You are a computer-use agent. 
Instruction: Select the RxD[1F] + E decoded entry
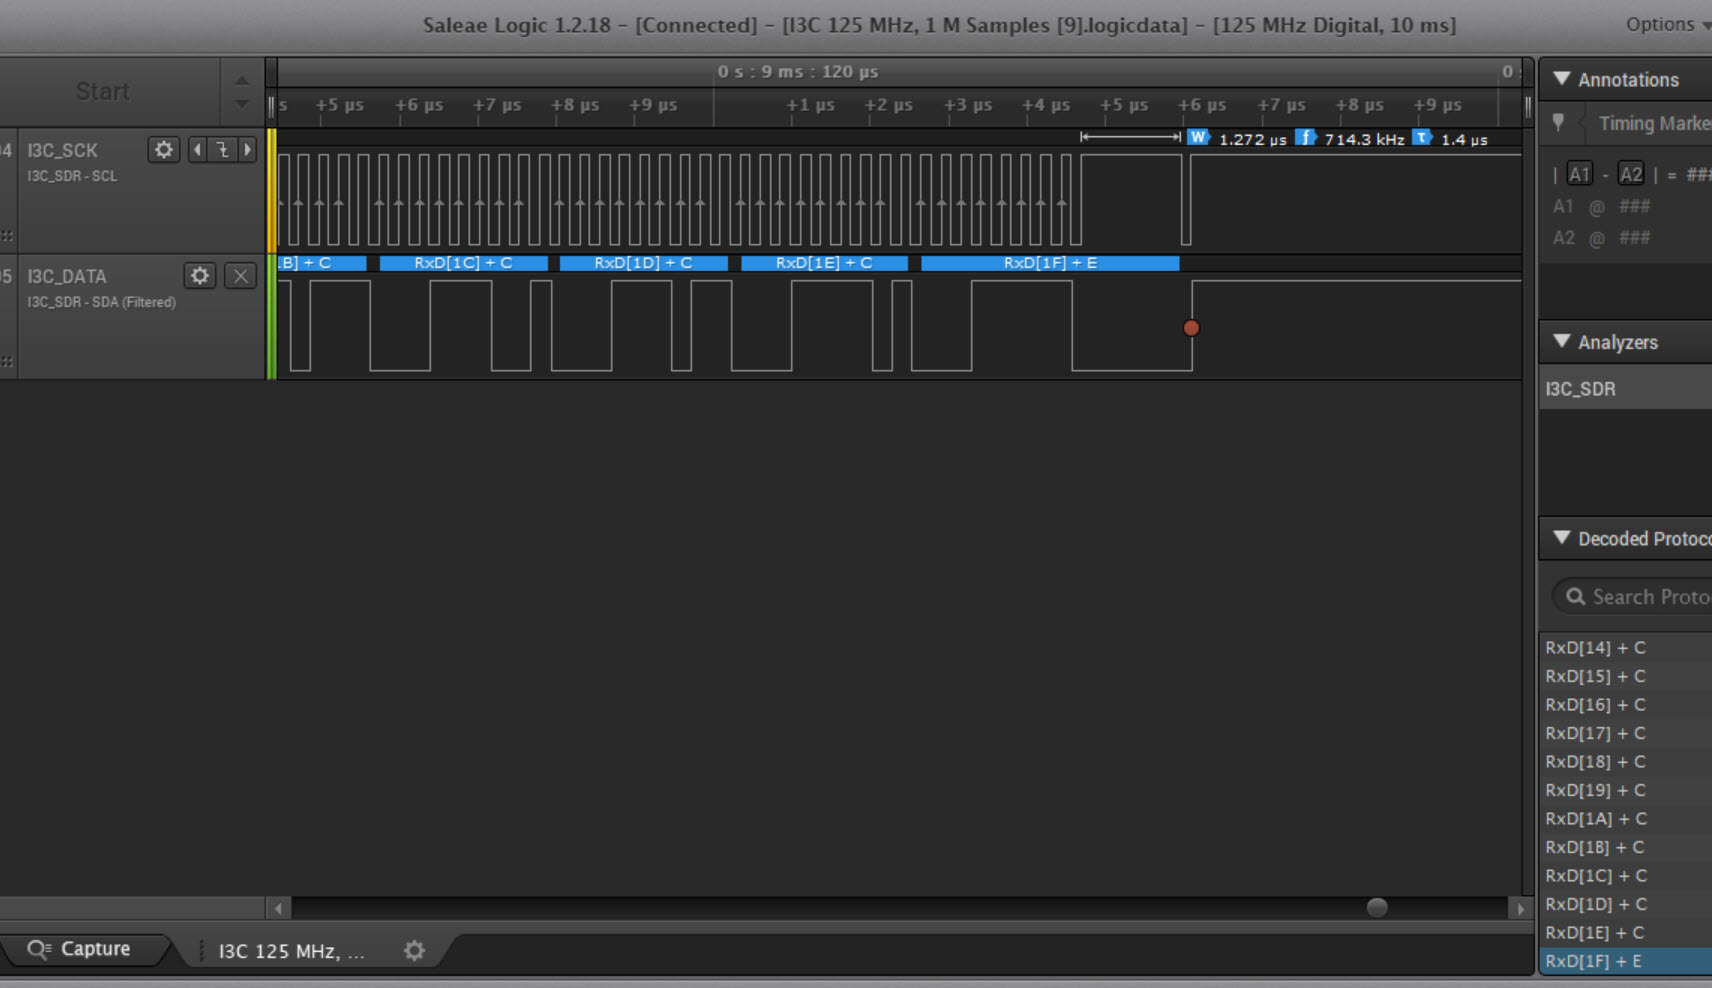(1595, 960)
